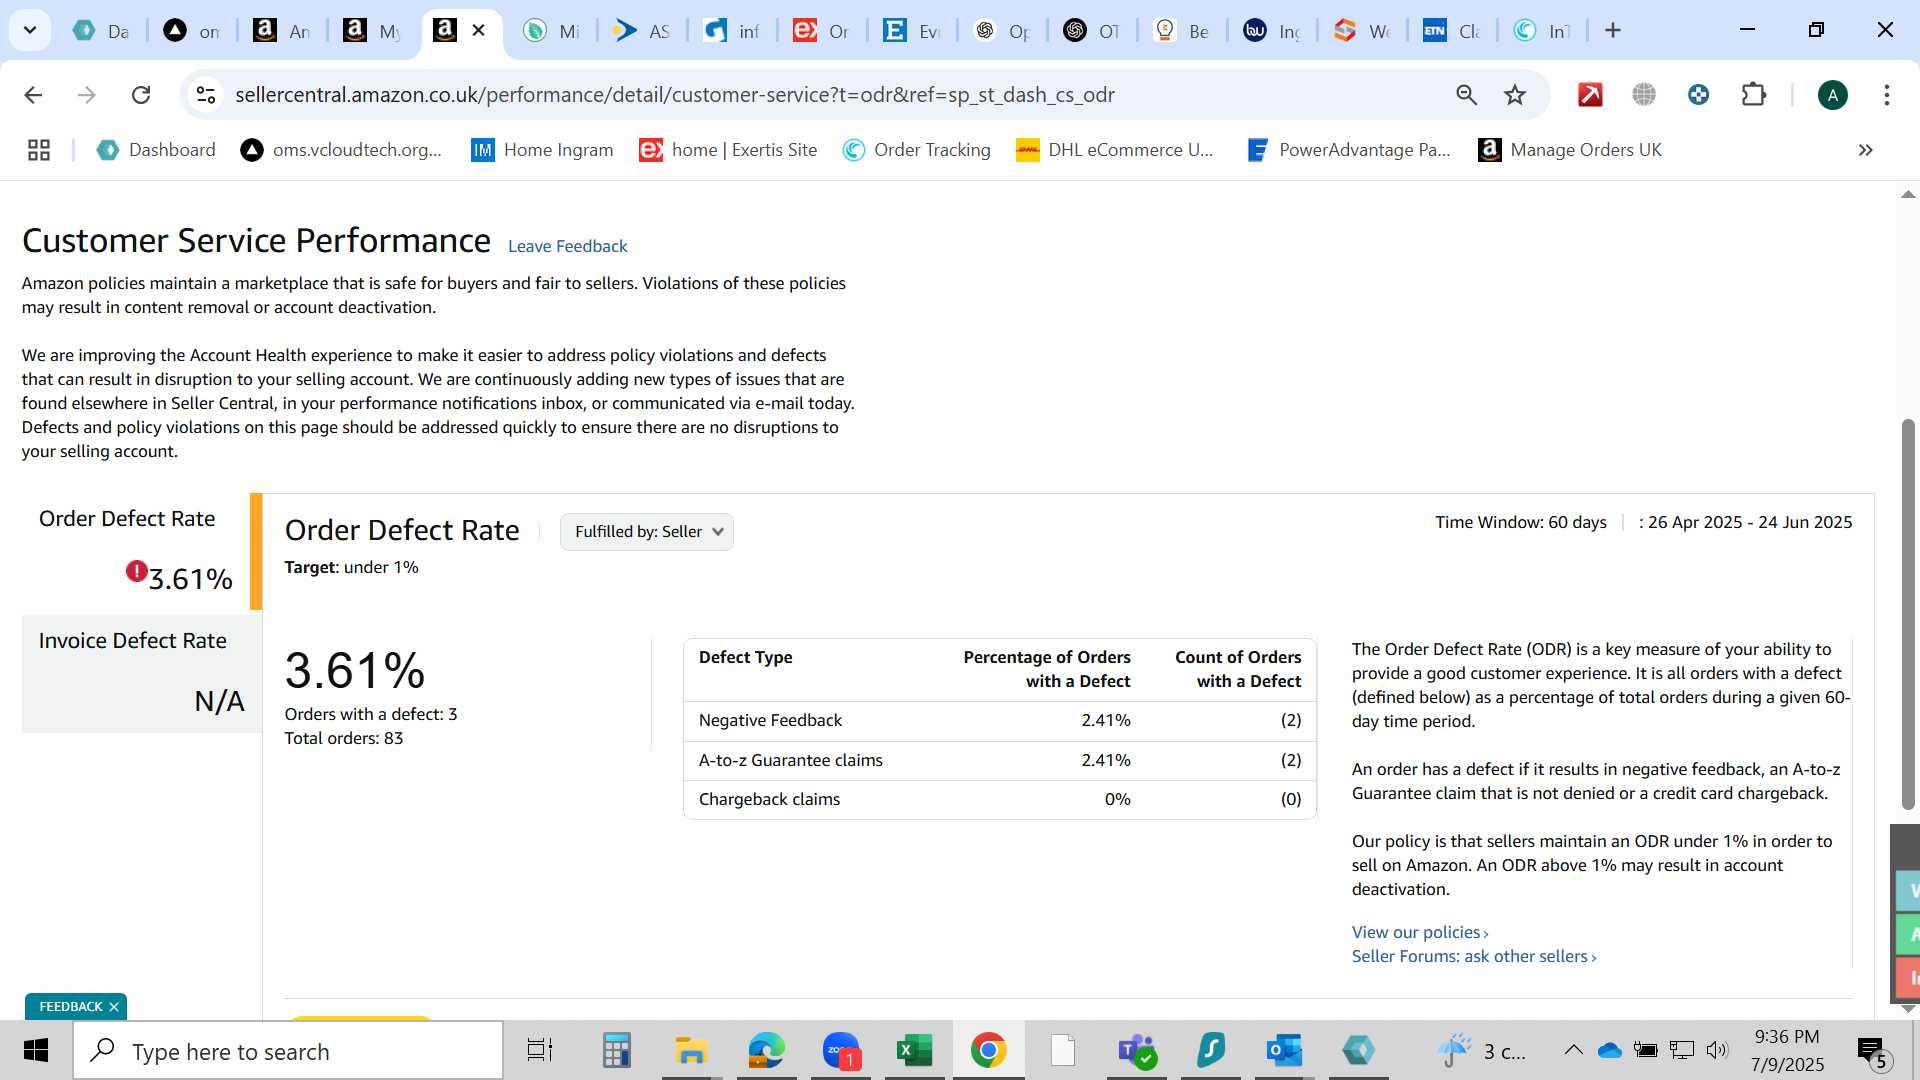
Task: Click the red arrow extension icon
Action: tap(1590, 95)
